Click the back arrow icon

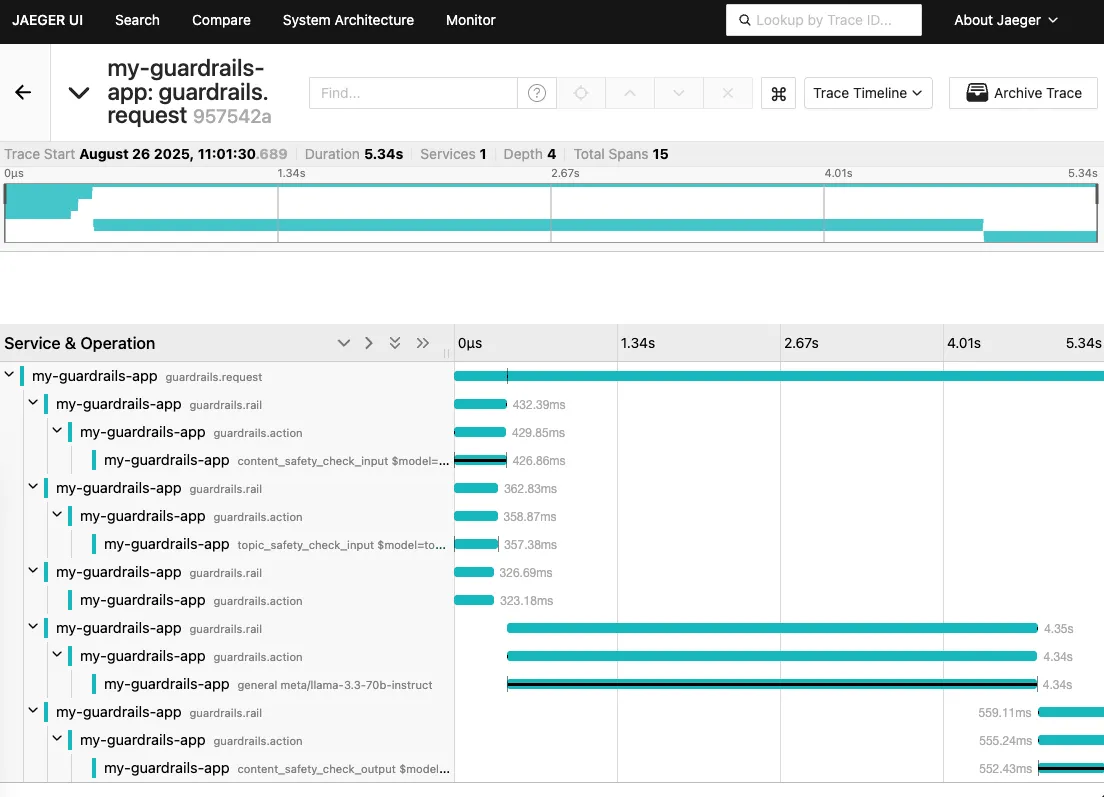point(23,92)
